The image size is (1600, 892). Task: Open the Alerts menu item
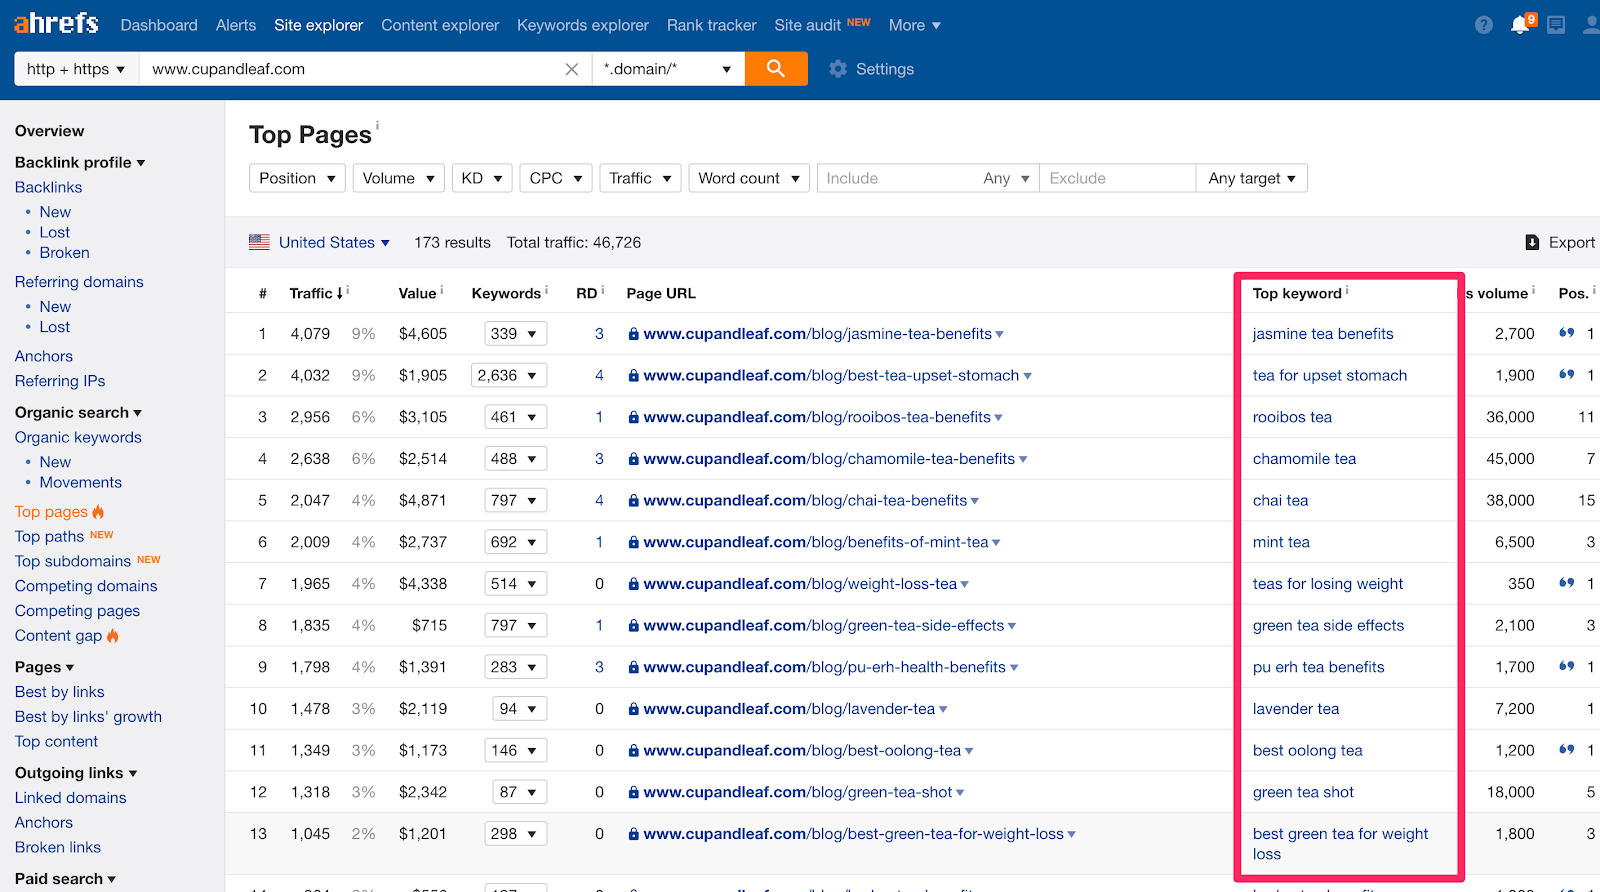[x=236, y=25]
